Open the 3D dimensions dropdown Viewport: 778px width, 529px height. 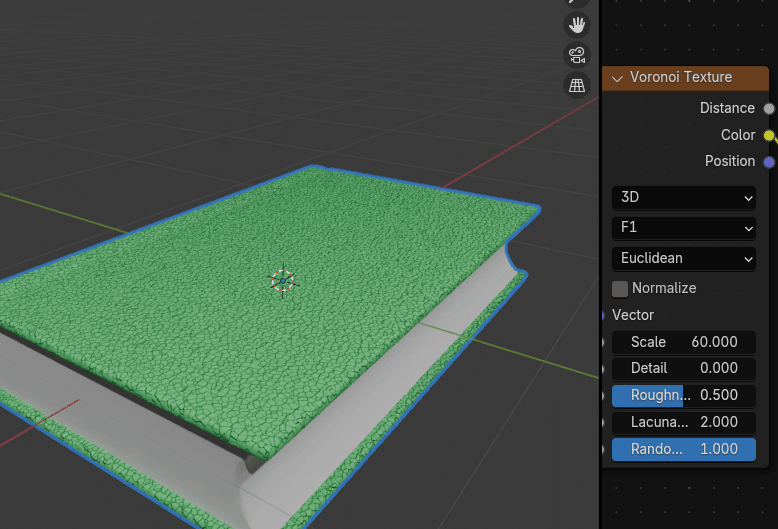coord(684,198)
